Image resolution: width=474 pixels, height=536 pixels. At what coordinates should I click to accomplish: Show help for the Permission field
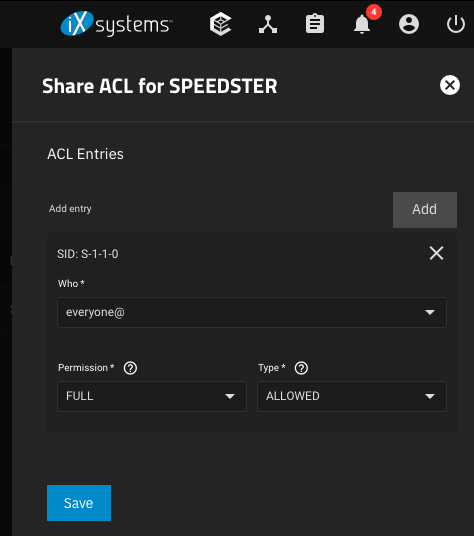tap(130, 368)
